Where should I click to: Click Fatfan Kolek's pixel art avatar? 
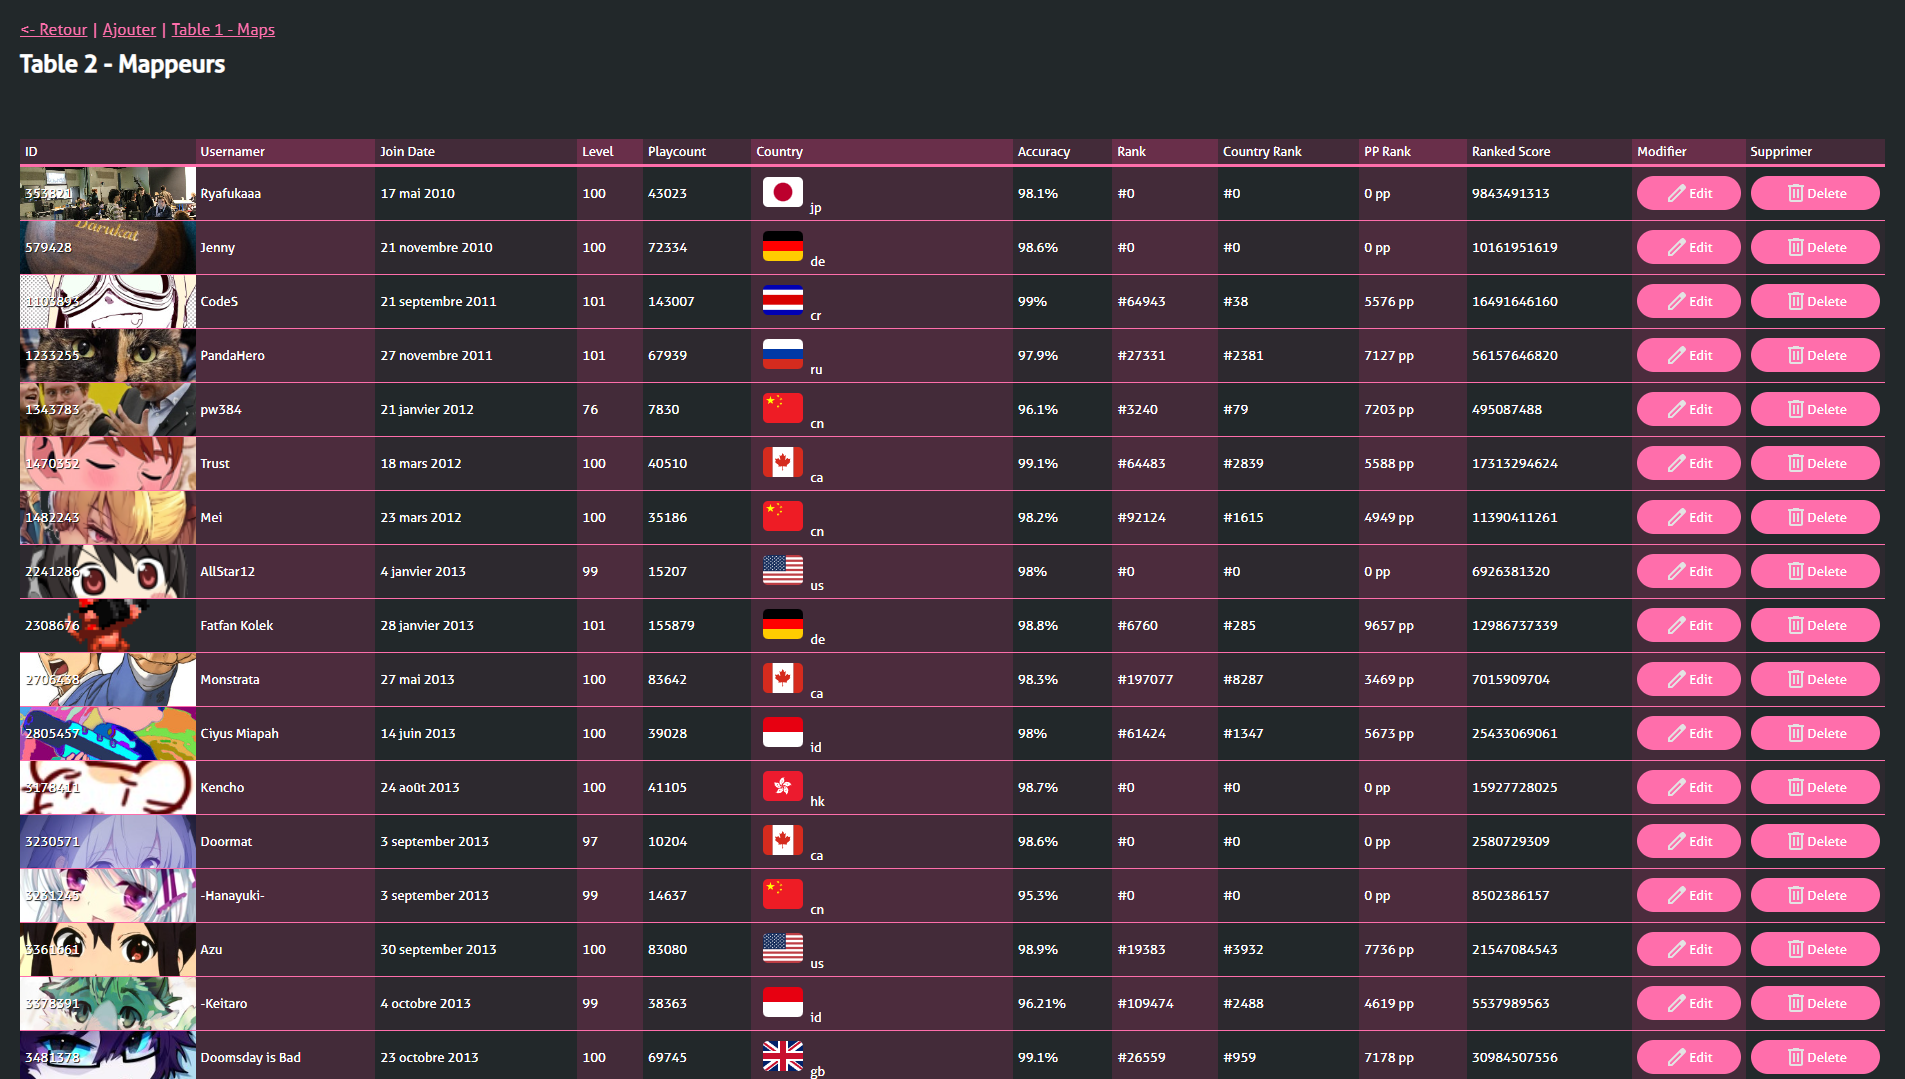click(108, 625)
